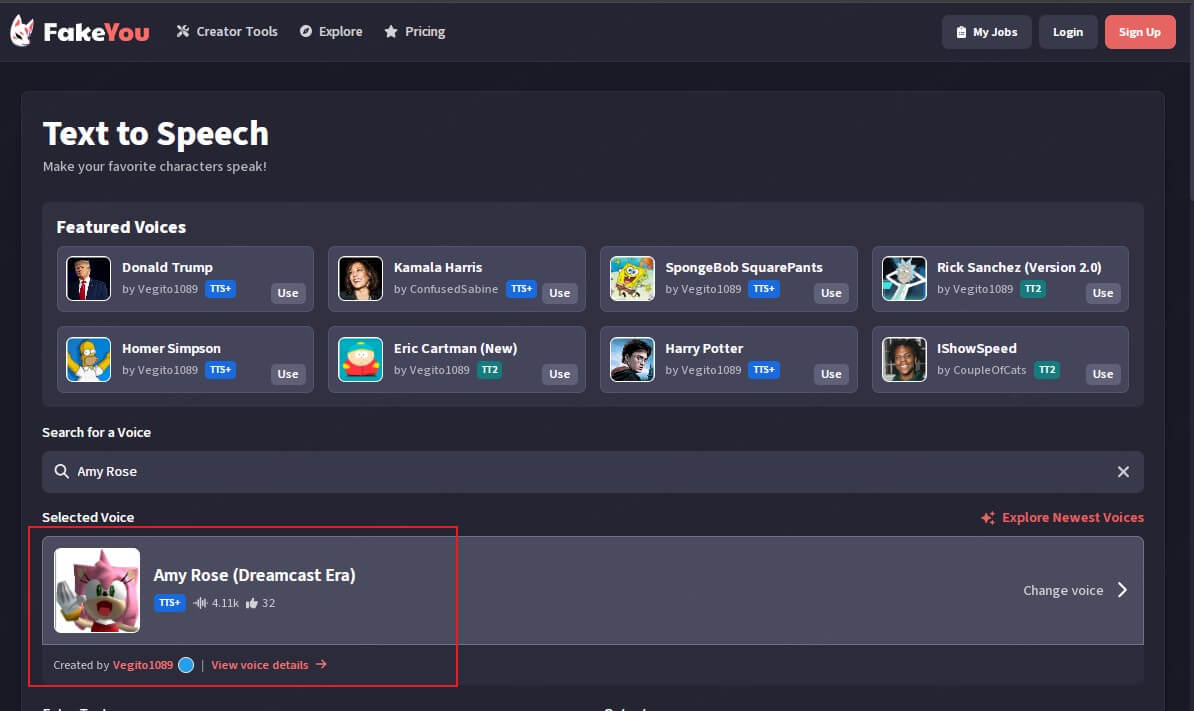Click the Amy Rose voice thumbnail
The image size is (1194, 711).
(97, 591)
